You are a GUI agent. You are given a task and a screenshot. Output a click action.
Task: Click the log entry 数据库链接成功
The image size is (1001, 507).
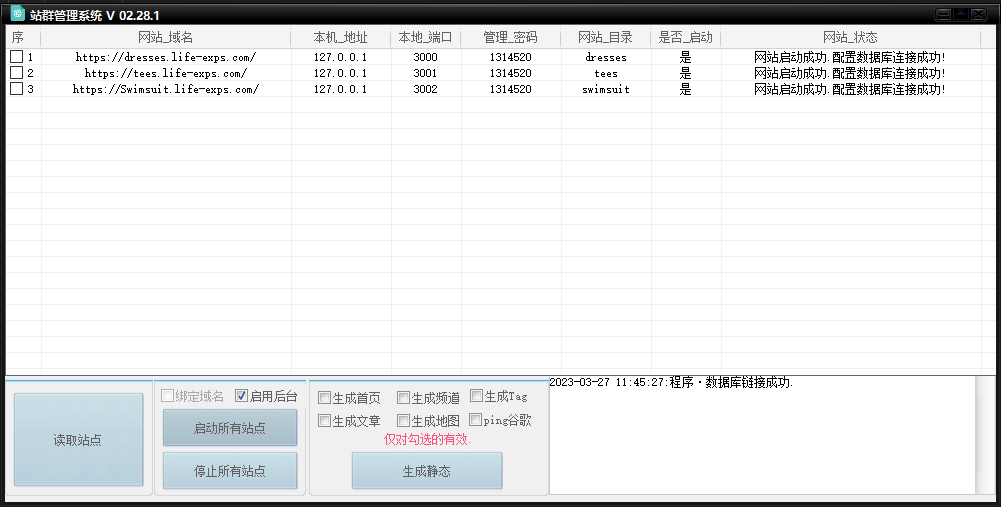pos(671,382)
